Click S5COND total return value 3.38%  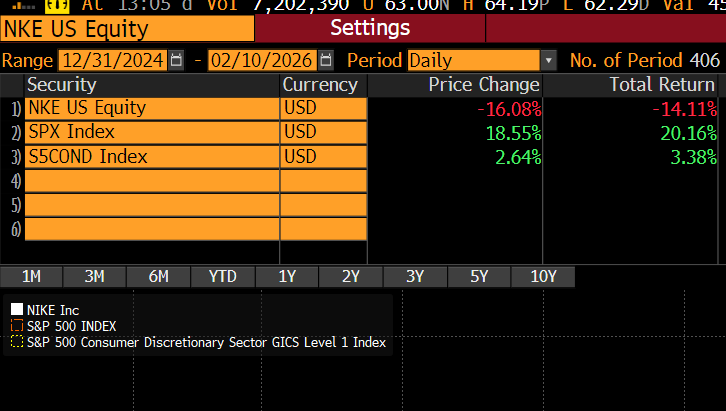tap(694, 158)
